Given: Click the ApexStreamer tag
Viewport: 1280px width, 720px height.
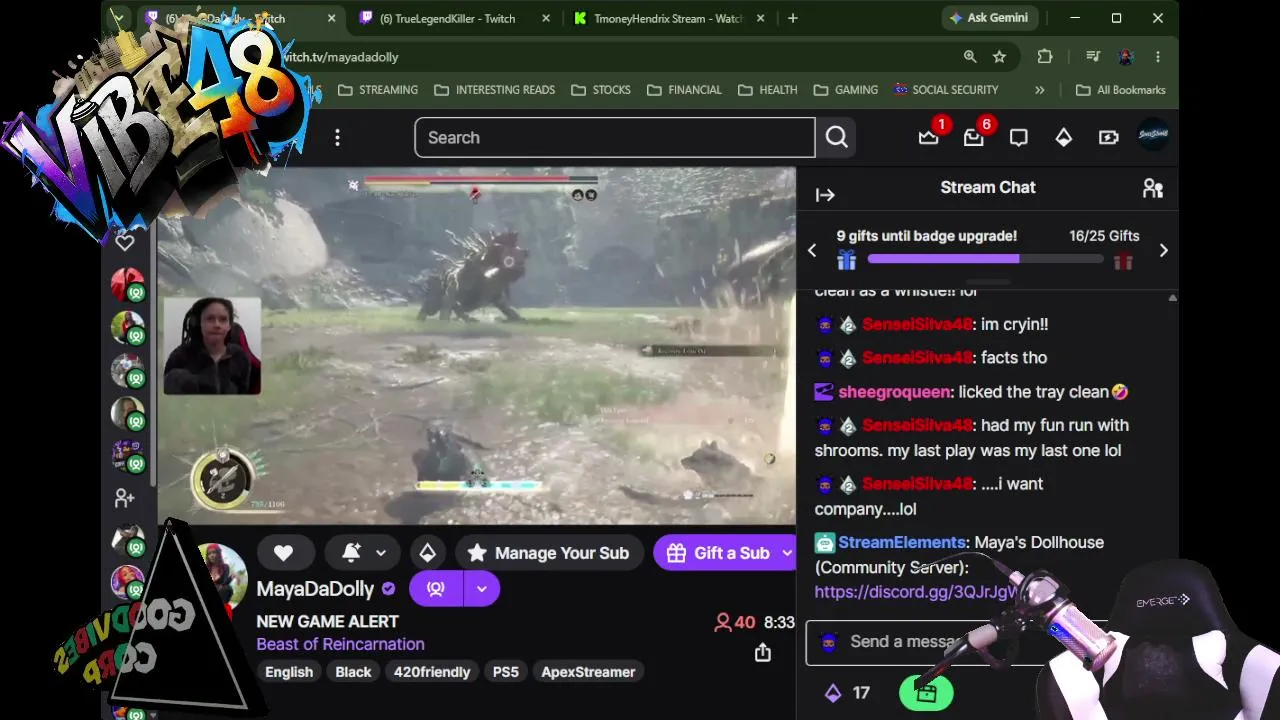Looking at the screenshot, I should 588,672.
